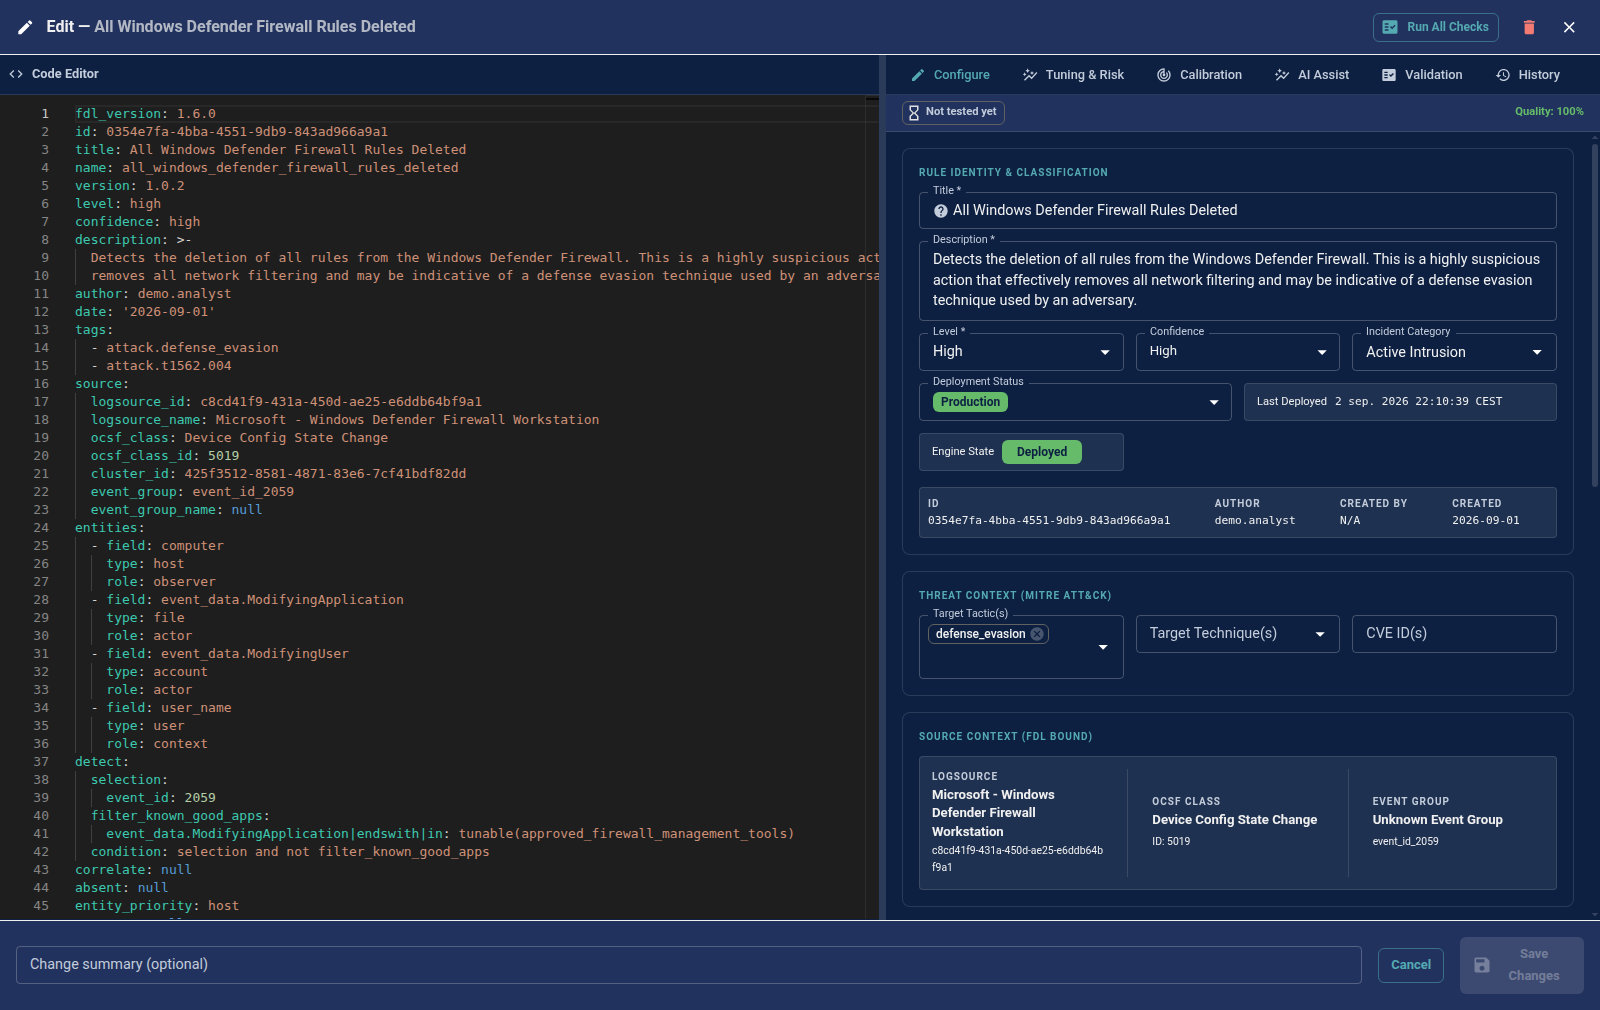1600x1010 pixels.
Task: Click code line 'confidence: high'
Action: (x=137, y=222)
